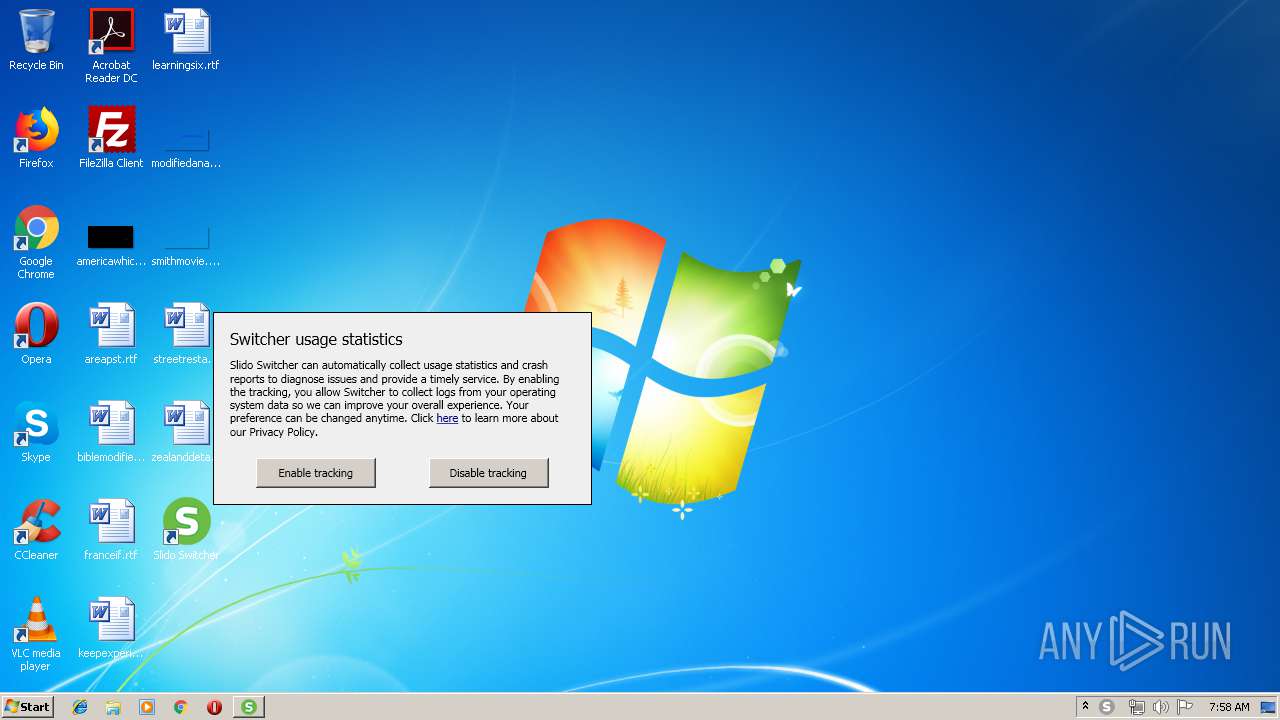Select the Google Chrome desktop shortcut
This screenshot has height=720, width=1280.
(x=36, y=242)
